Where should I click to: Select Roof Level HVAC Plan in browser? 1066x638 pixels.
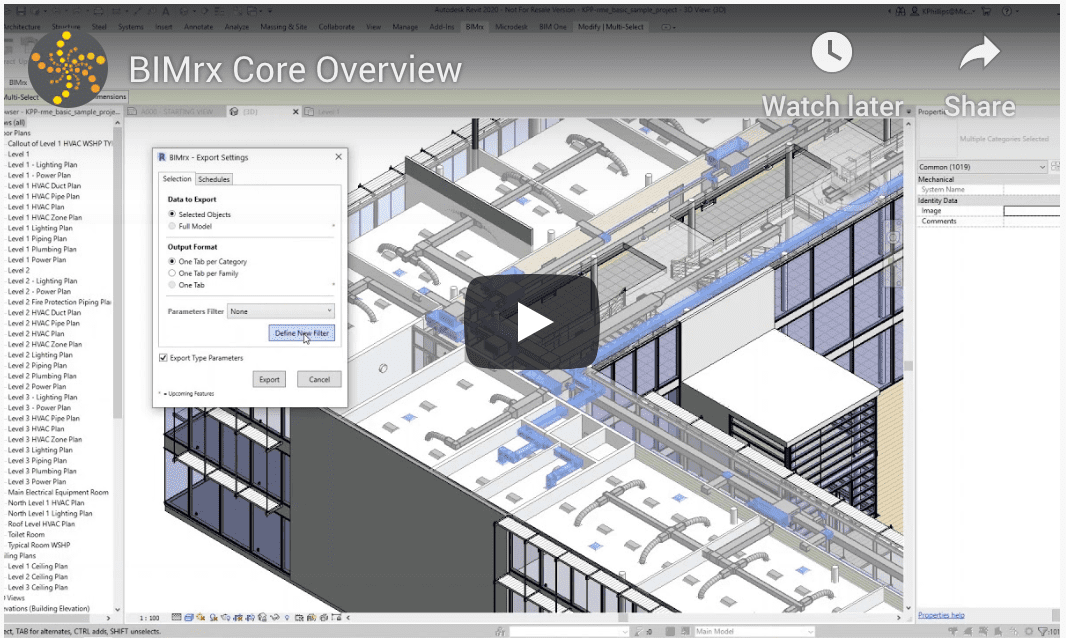click(x=41, y=524)
